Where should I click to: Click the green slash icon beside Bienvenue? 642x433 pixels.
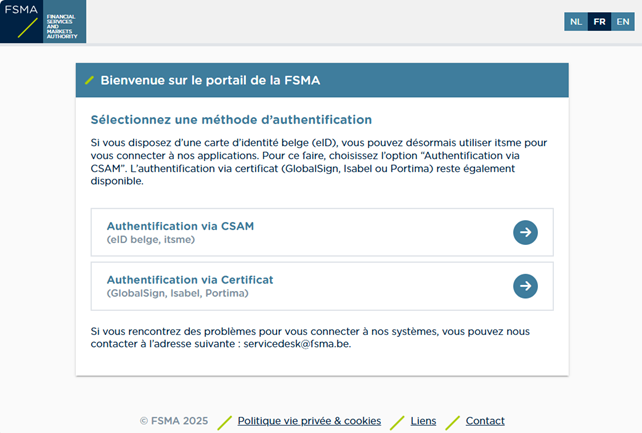click(x=90, y=80)
